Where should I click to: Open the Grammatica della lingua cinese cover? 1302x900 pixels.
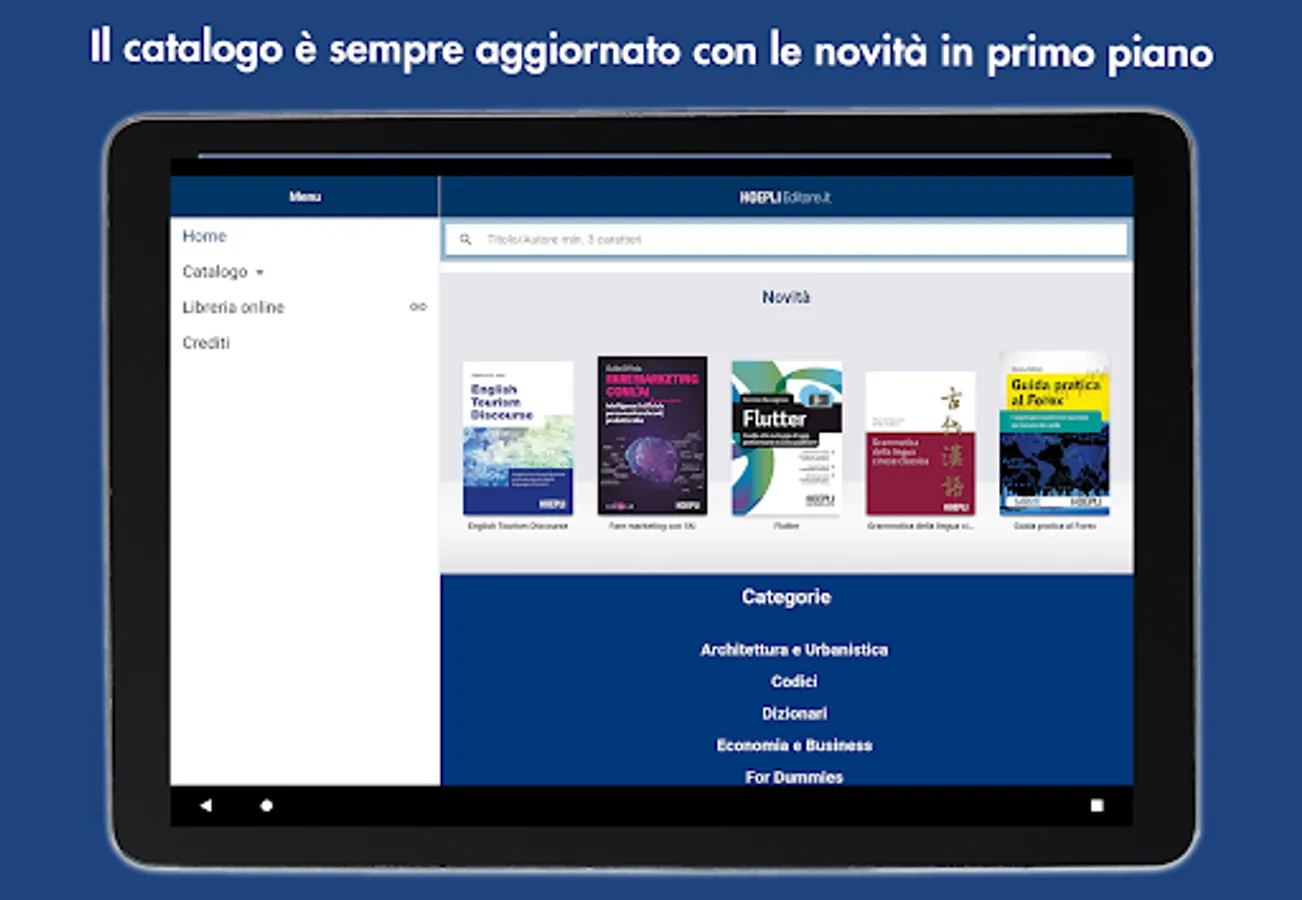coord(921,443)
